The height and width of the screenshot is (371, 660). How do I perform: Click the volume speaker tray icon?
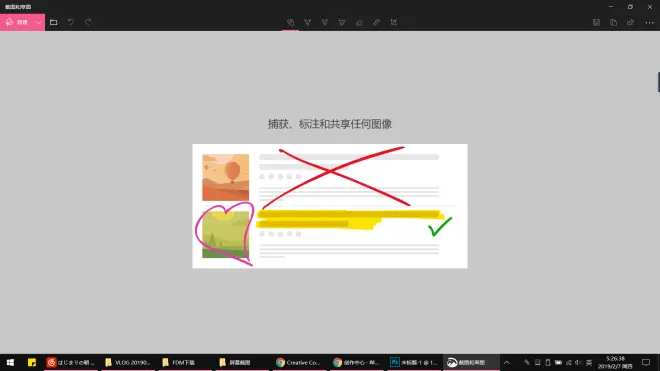pos(578,363)
